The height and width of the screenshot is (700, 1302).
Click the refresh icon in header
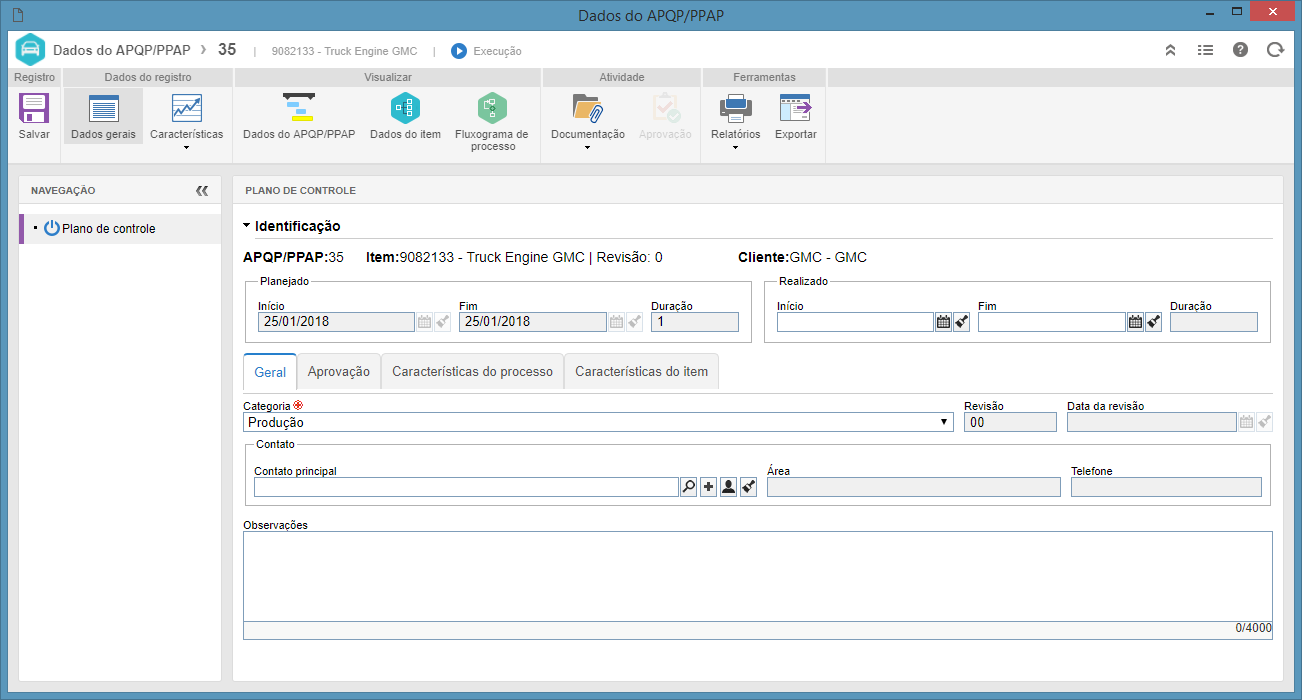[x=1274, y=50]
